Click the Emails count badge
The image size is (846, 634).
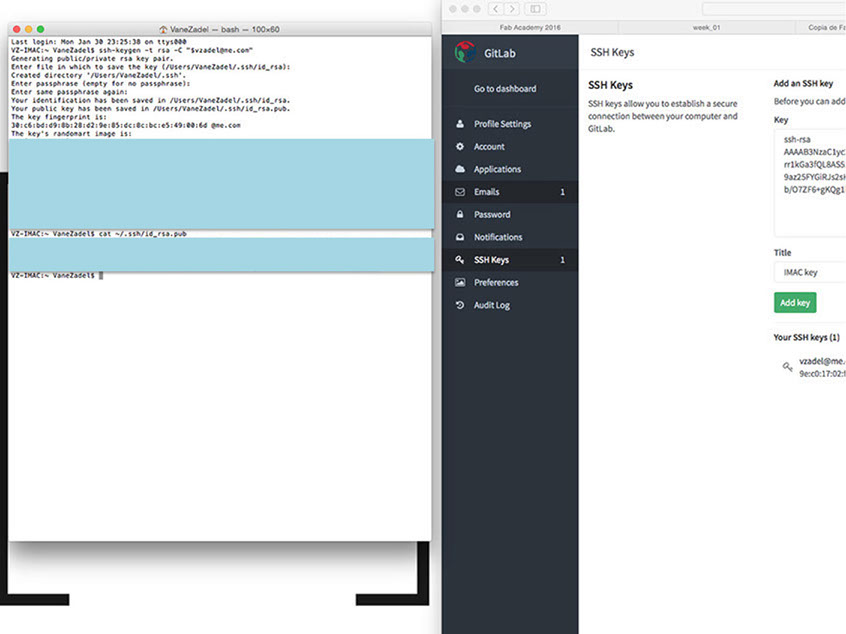click(562, 192)
